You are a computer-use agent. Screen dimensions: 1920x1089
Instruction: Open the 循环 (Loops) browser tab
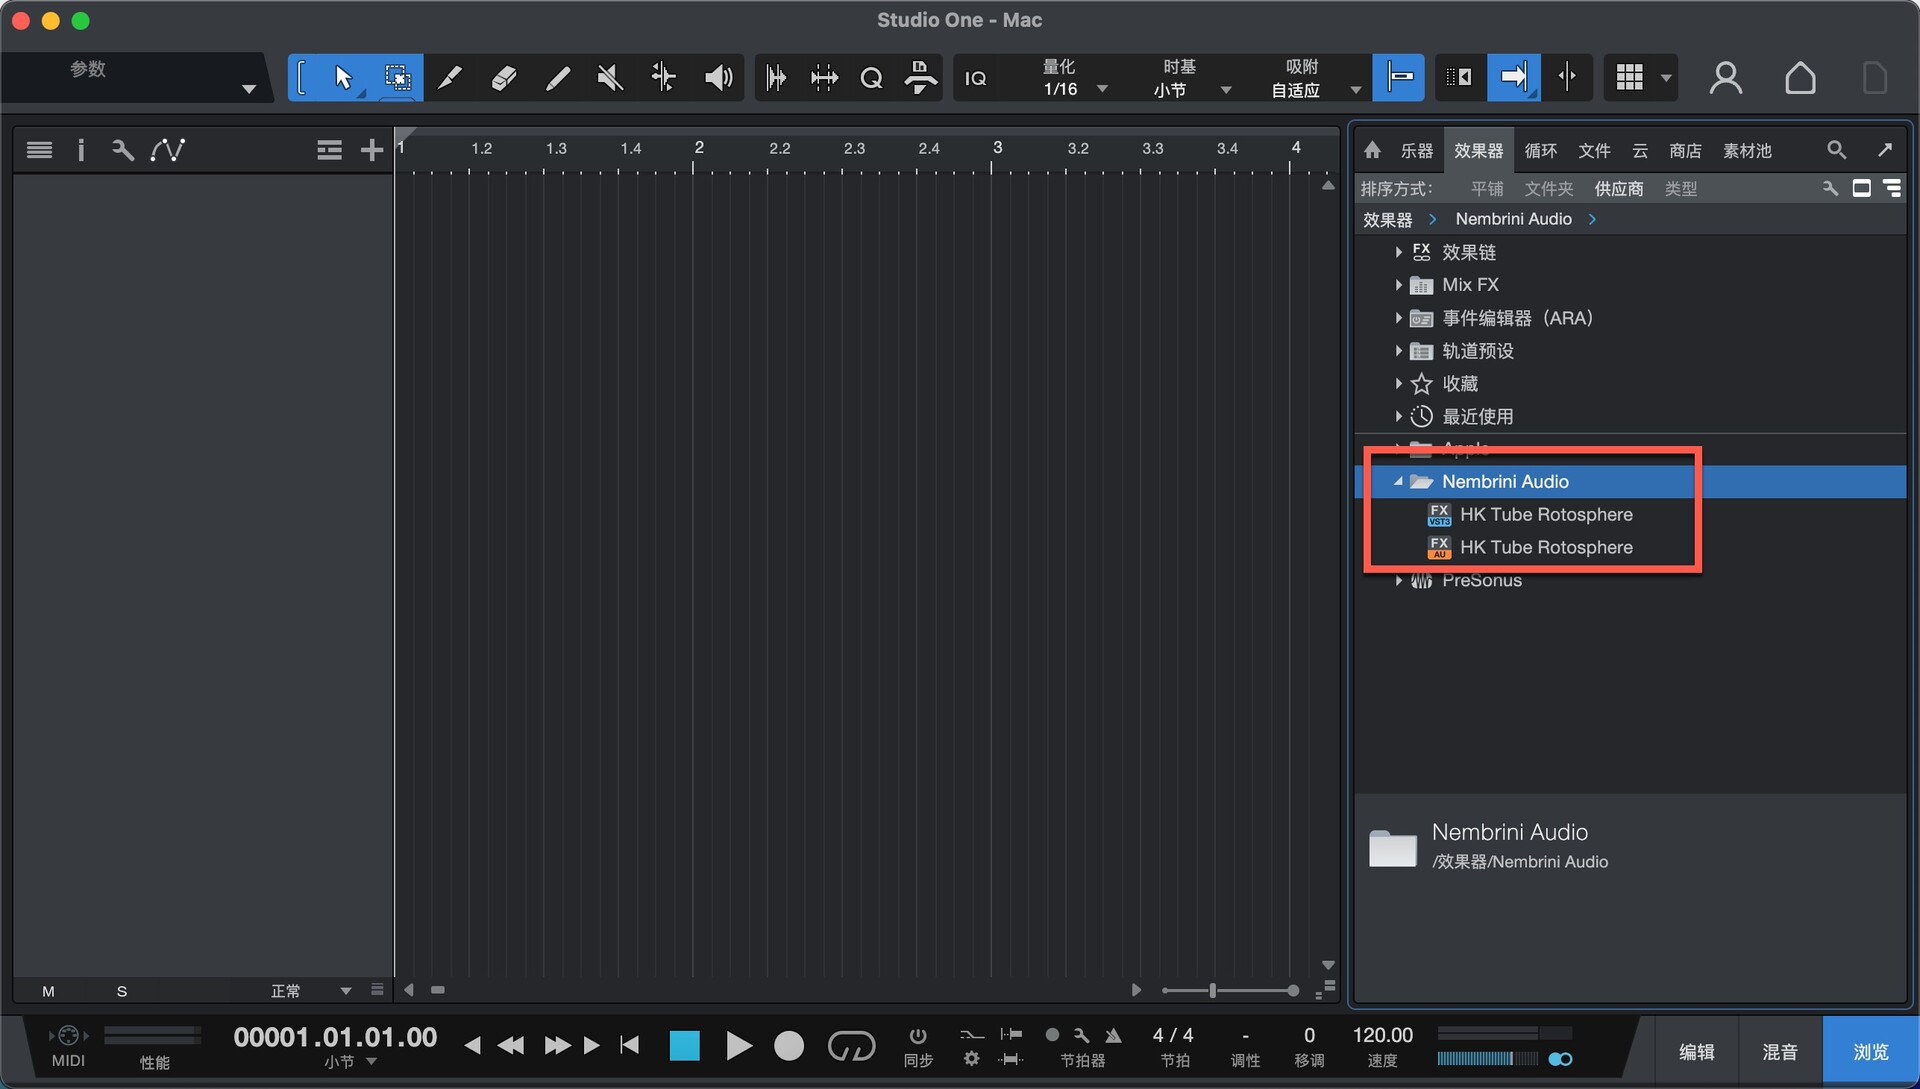(x=1540, y=150)
